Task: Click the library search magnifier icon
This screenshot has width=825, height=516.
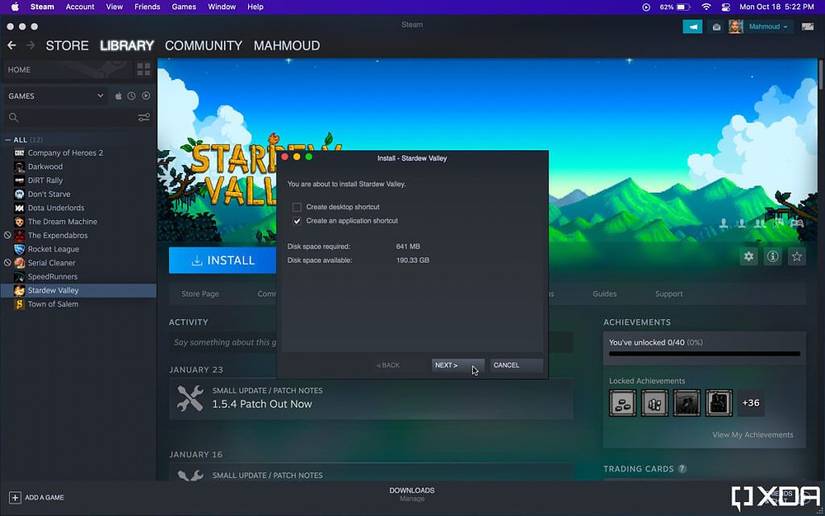Action: point(14,117)
